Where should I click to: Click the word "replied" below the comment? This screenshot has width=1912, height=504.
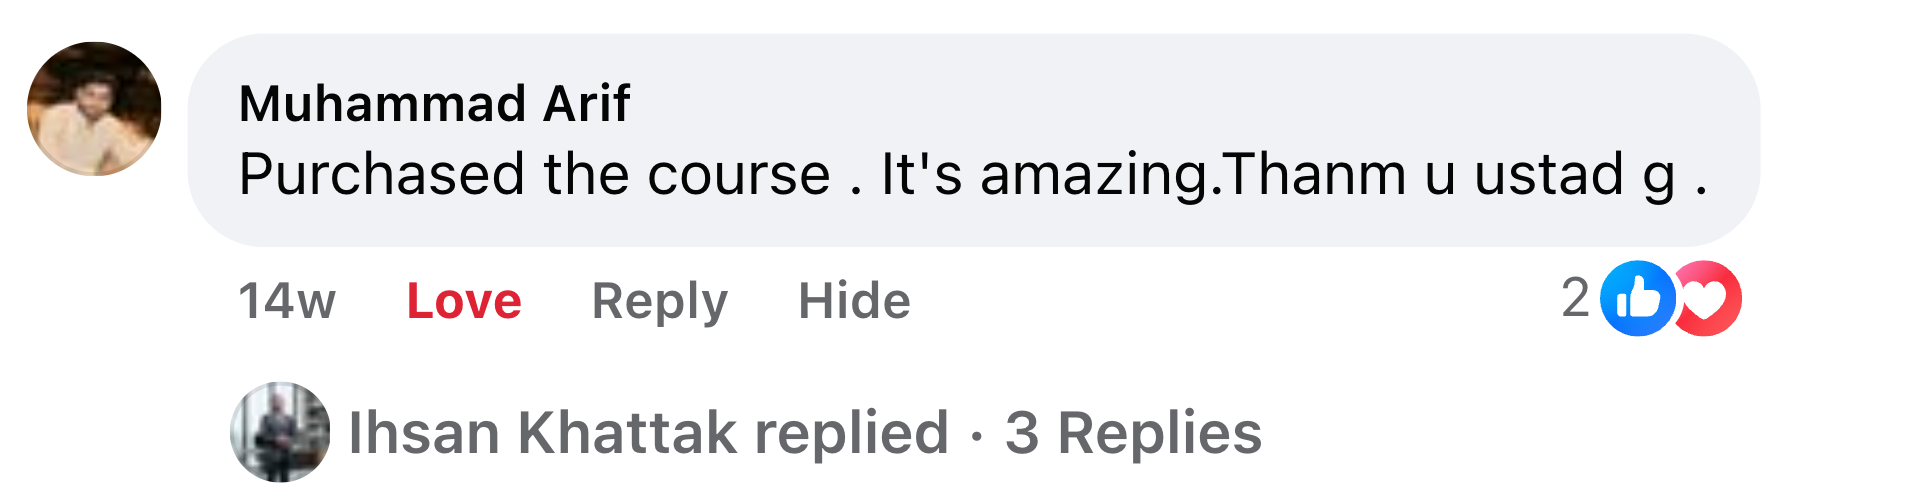(x=851, y=433)
